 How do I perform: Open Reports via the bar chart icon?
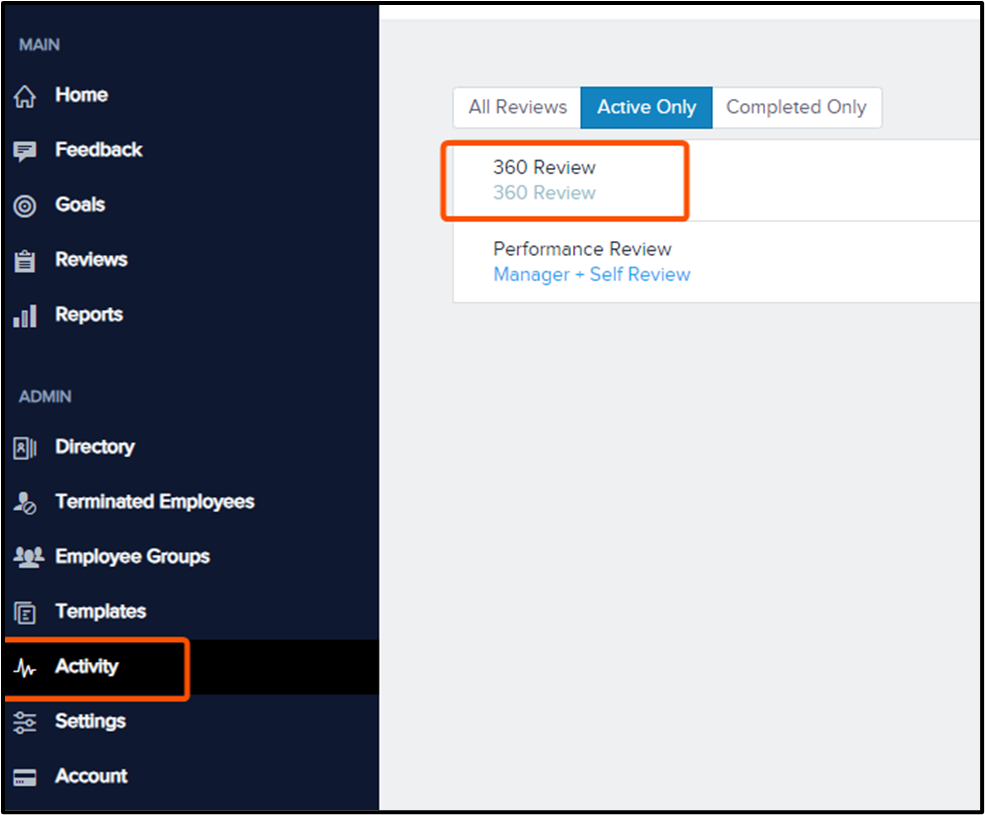(x=25, y=314)
